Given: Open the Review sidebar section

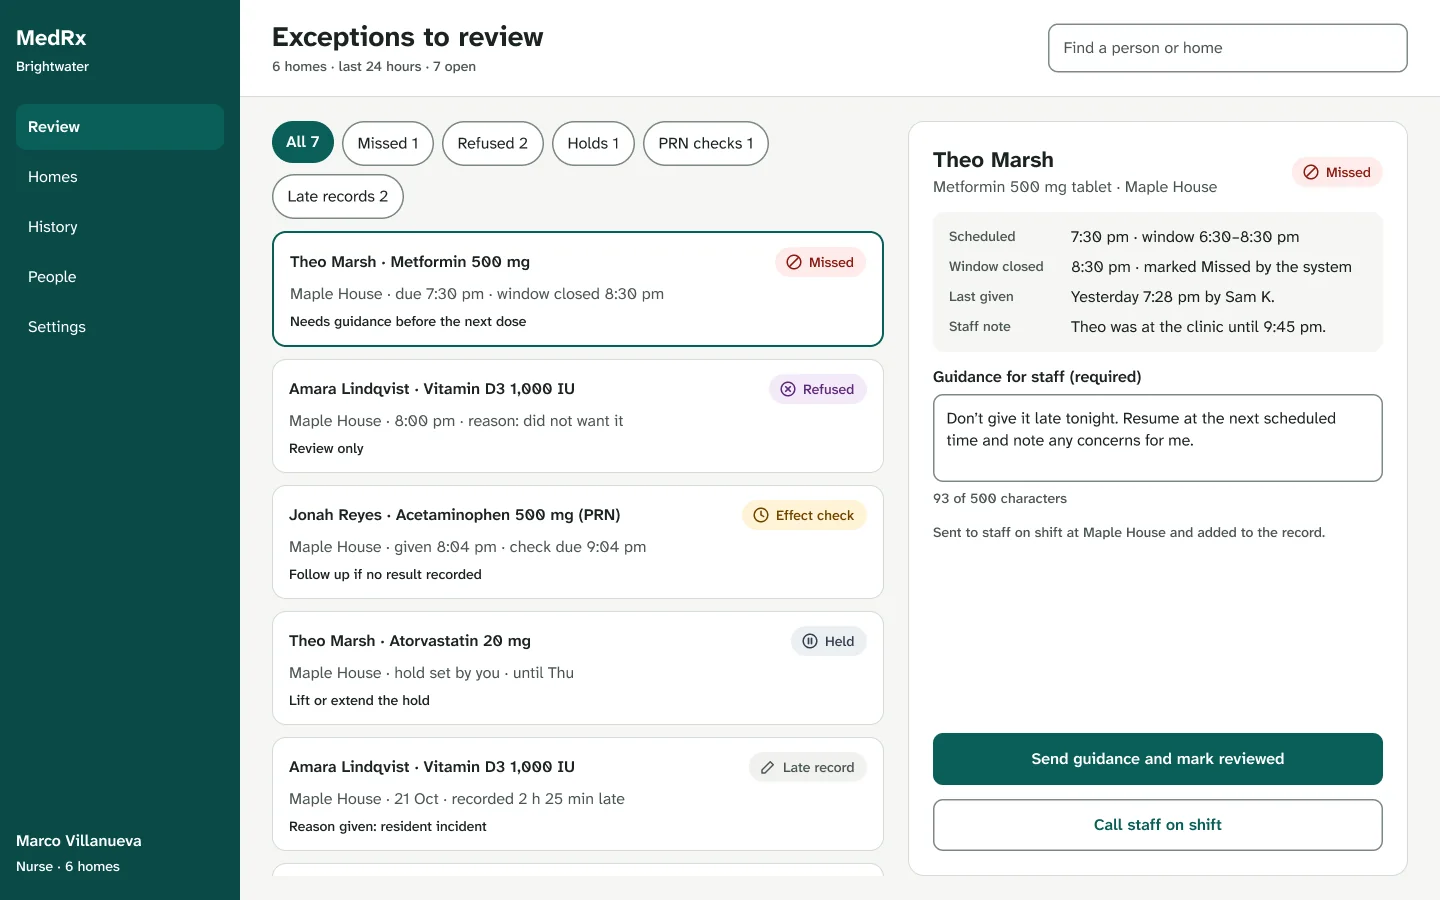Looking at the screenshot, I should click(120, 127).
